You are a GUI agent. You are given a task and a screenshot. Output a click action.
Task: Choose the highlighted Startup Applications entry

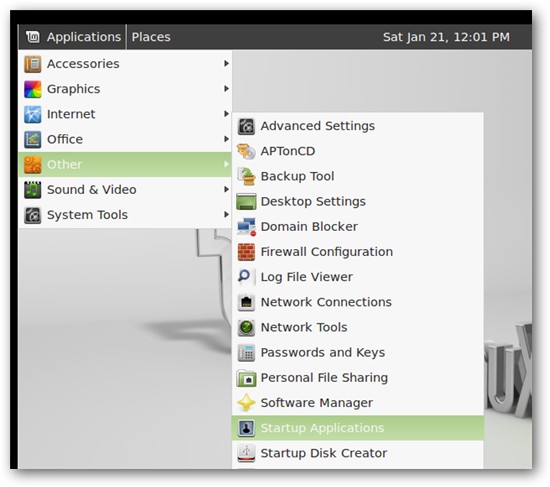(x=358, y=428)
